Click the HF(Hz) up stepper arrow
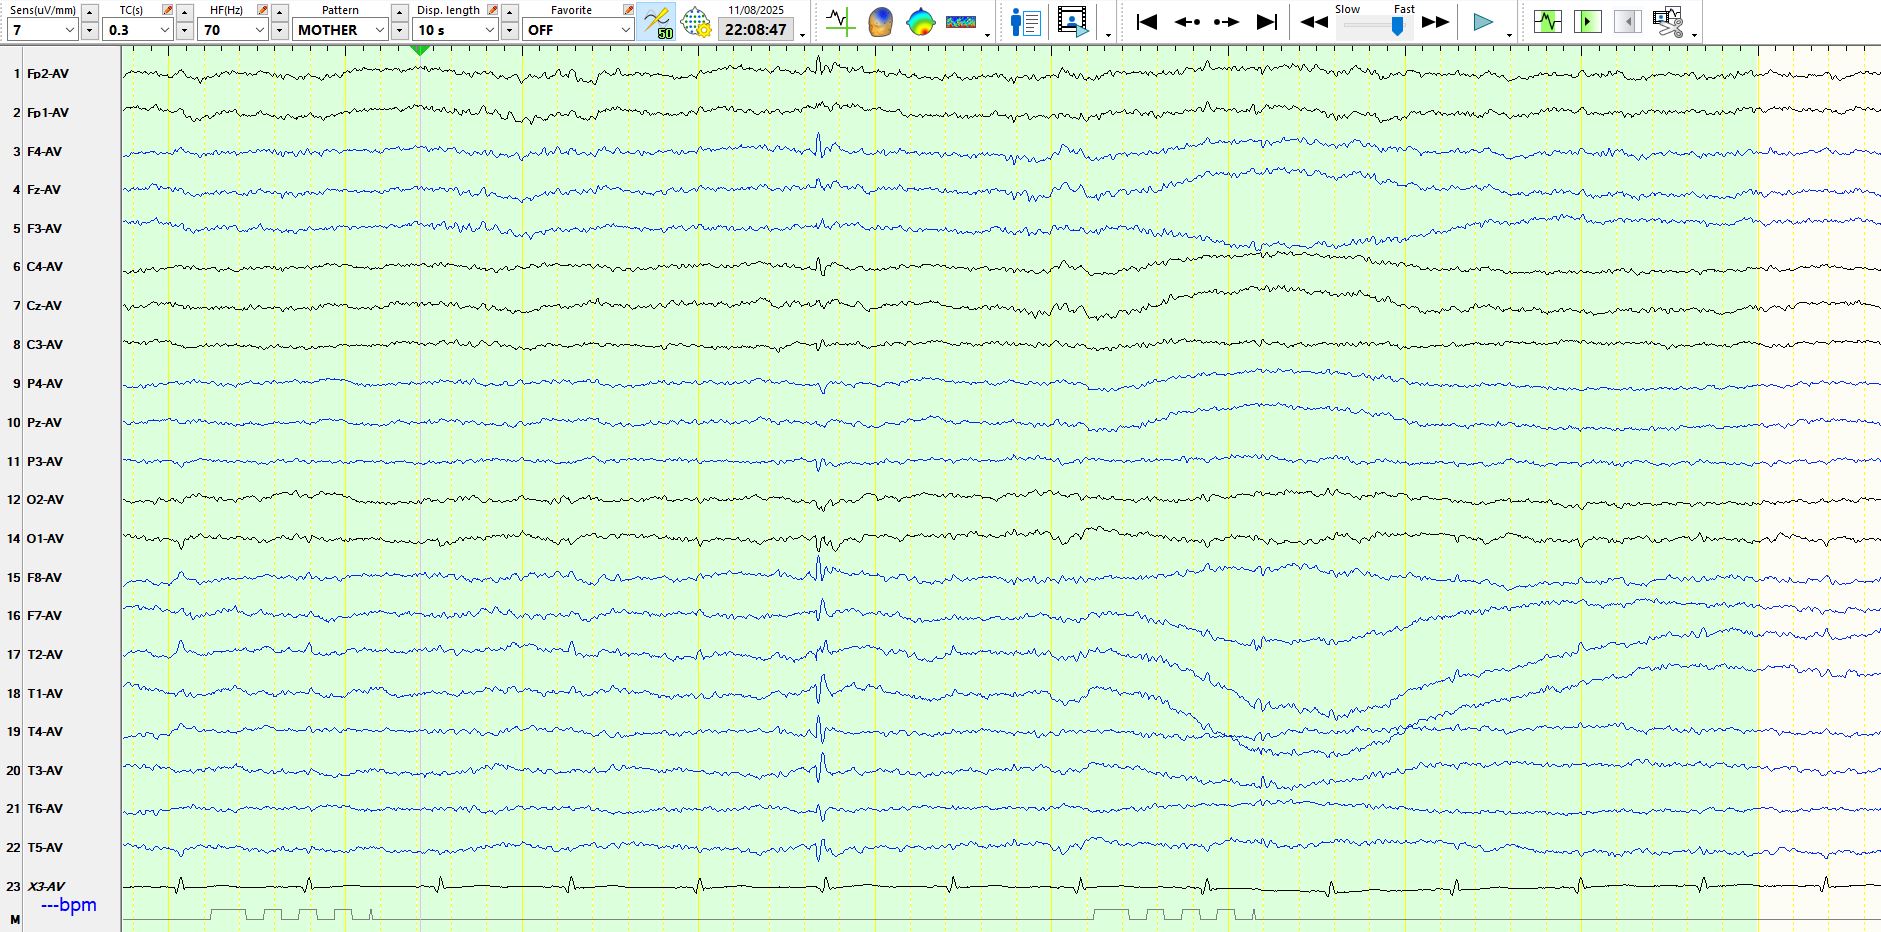Screen dimensions: 1881x932 (279, 11)
